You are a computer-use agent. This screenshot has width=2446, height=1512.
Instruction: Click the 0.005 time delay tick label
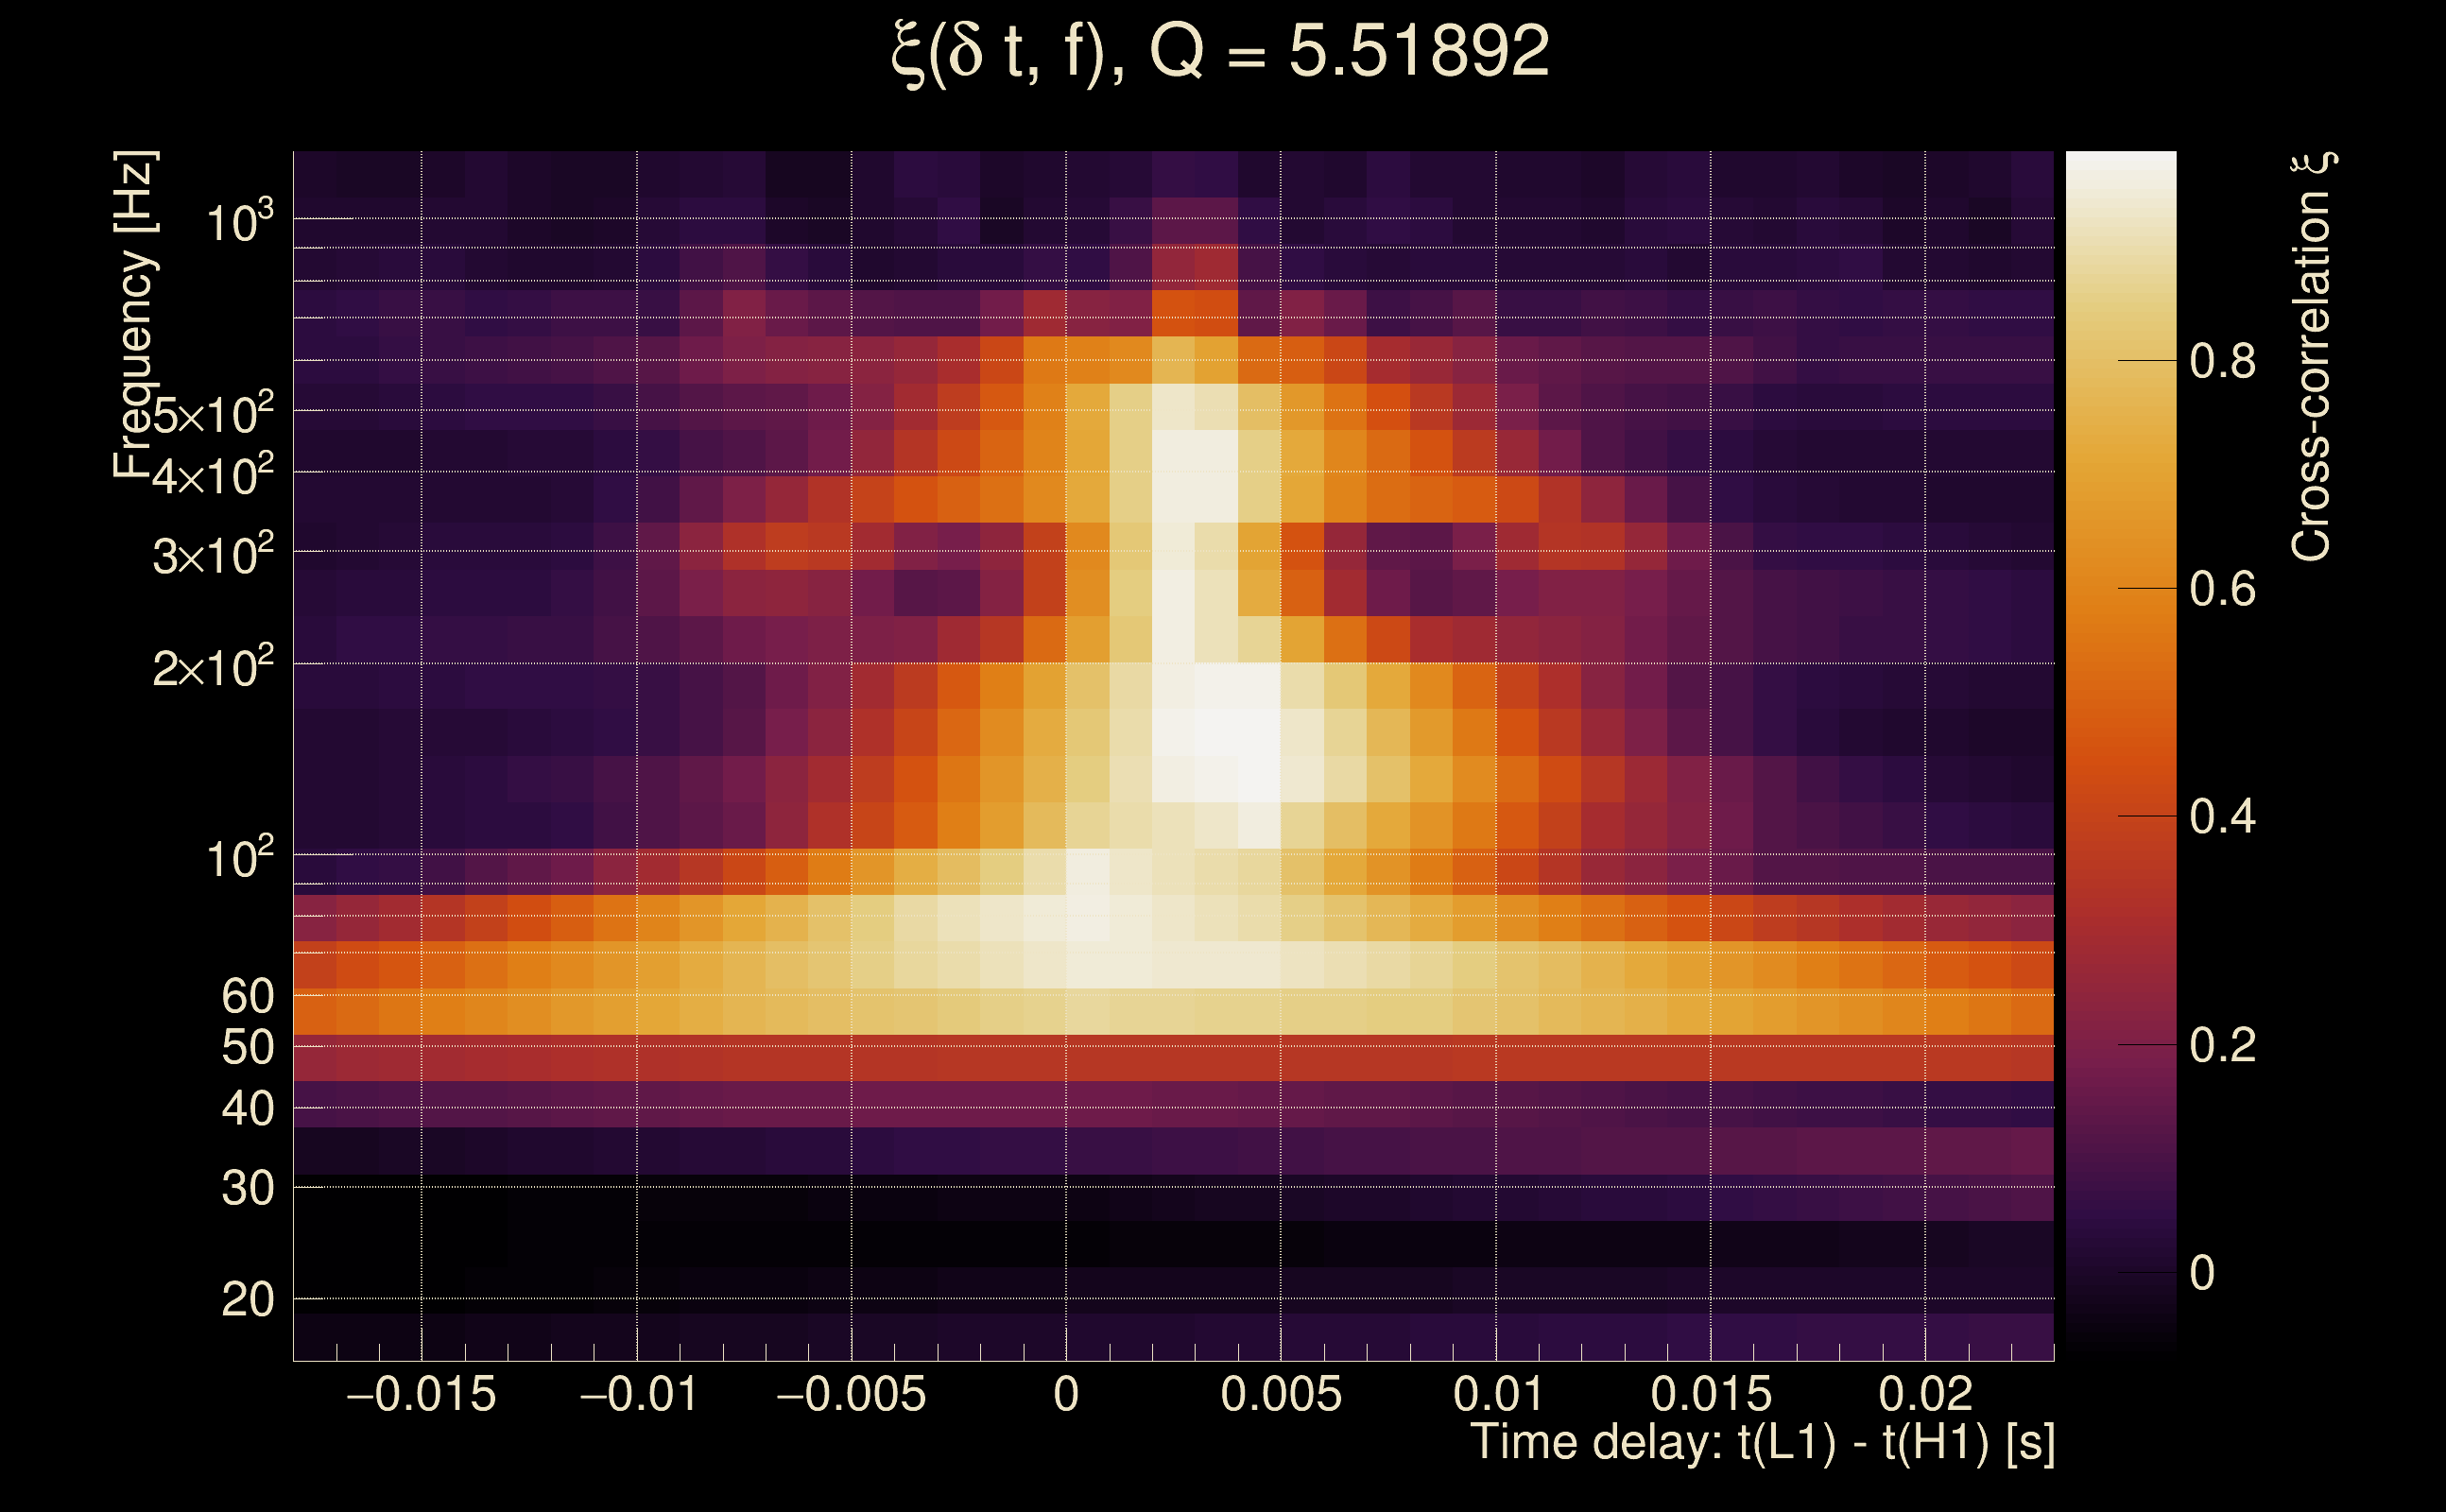1281,1394
